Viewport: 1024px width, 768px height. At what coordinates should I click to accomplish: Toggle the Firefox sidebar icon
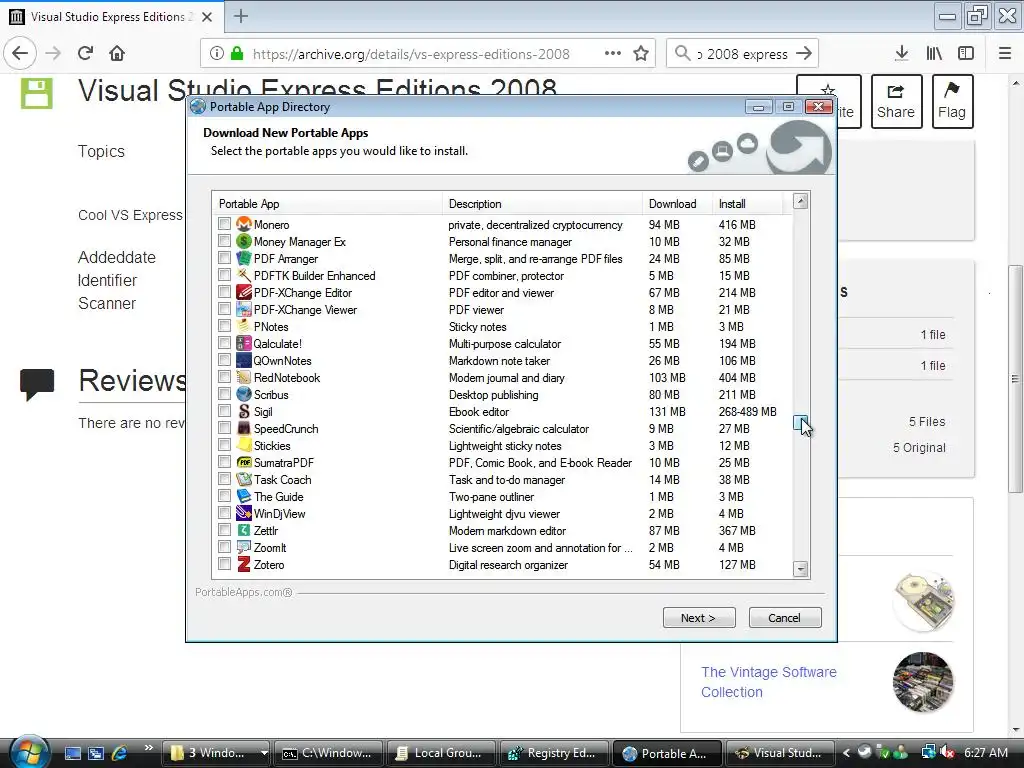tap(966, 54)
